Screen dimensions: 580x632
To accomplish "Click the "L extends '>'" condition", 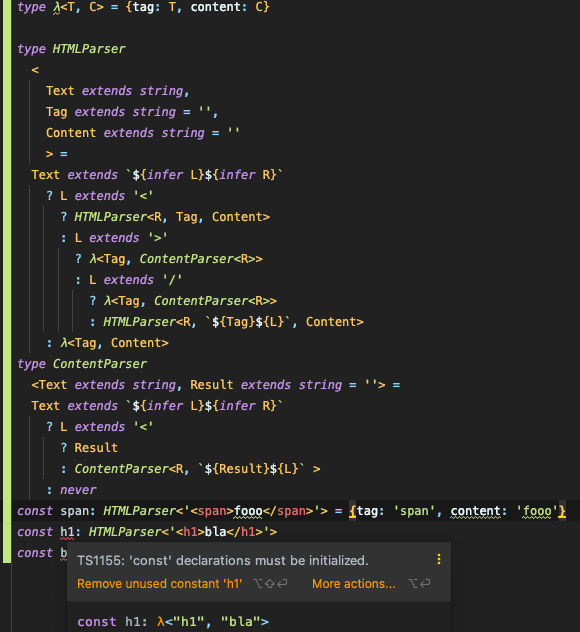I will pyautogui.click(x=121, y=238).
